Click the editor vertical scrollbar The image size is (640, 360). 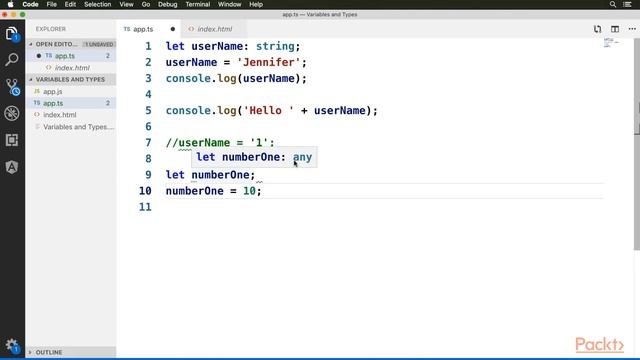[x=637, y=144]
